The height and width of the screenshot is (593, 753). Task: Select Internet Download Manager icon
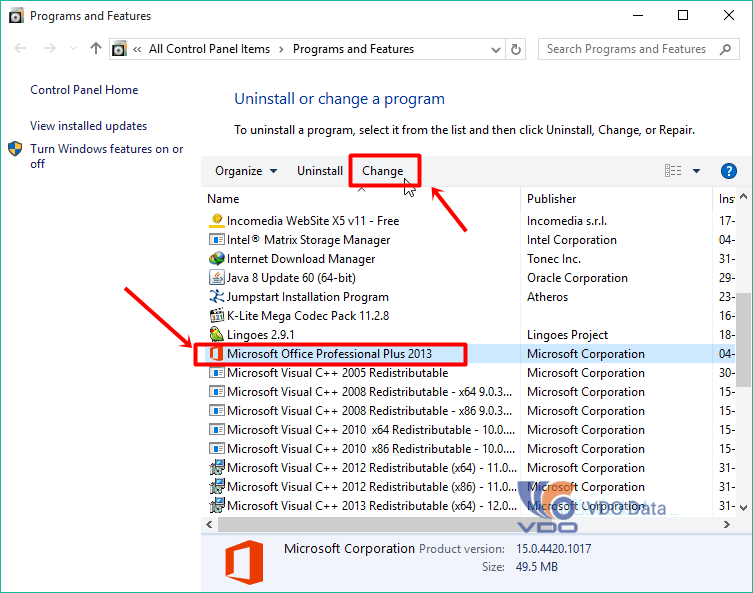coord(217,258)
